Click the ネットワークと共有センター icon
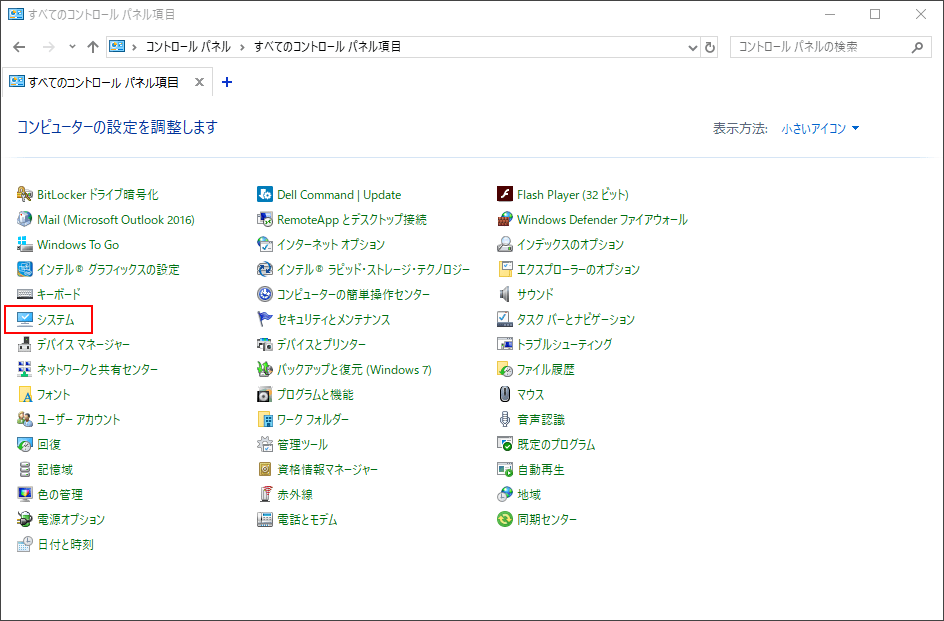The height and width of the screenshot is (621, 944). point(25,369)
